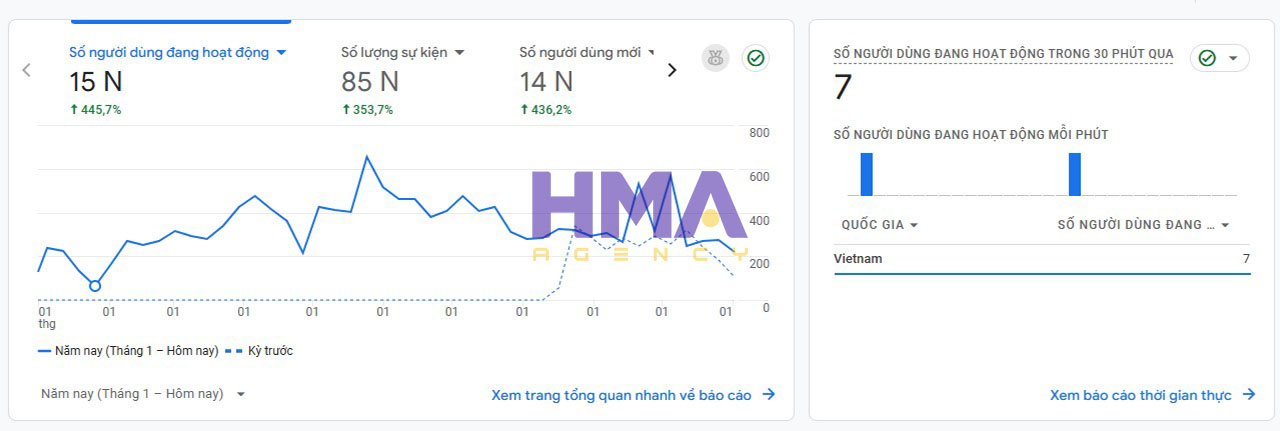1280x431 pixels.
Task: Click the '15 N' active users value
Action: (x=96, y=82)
